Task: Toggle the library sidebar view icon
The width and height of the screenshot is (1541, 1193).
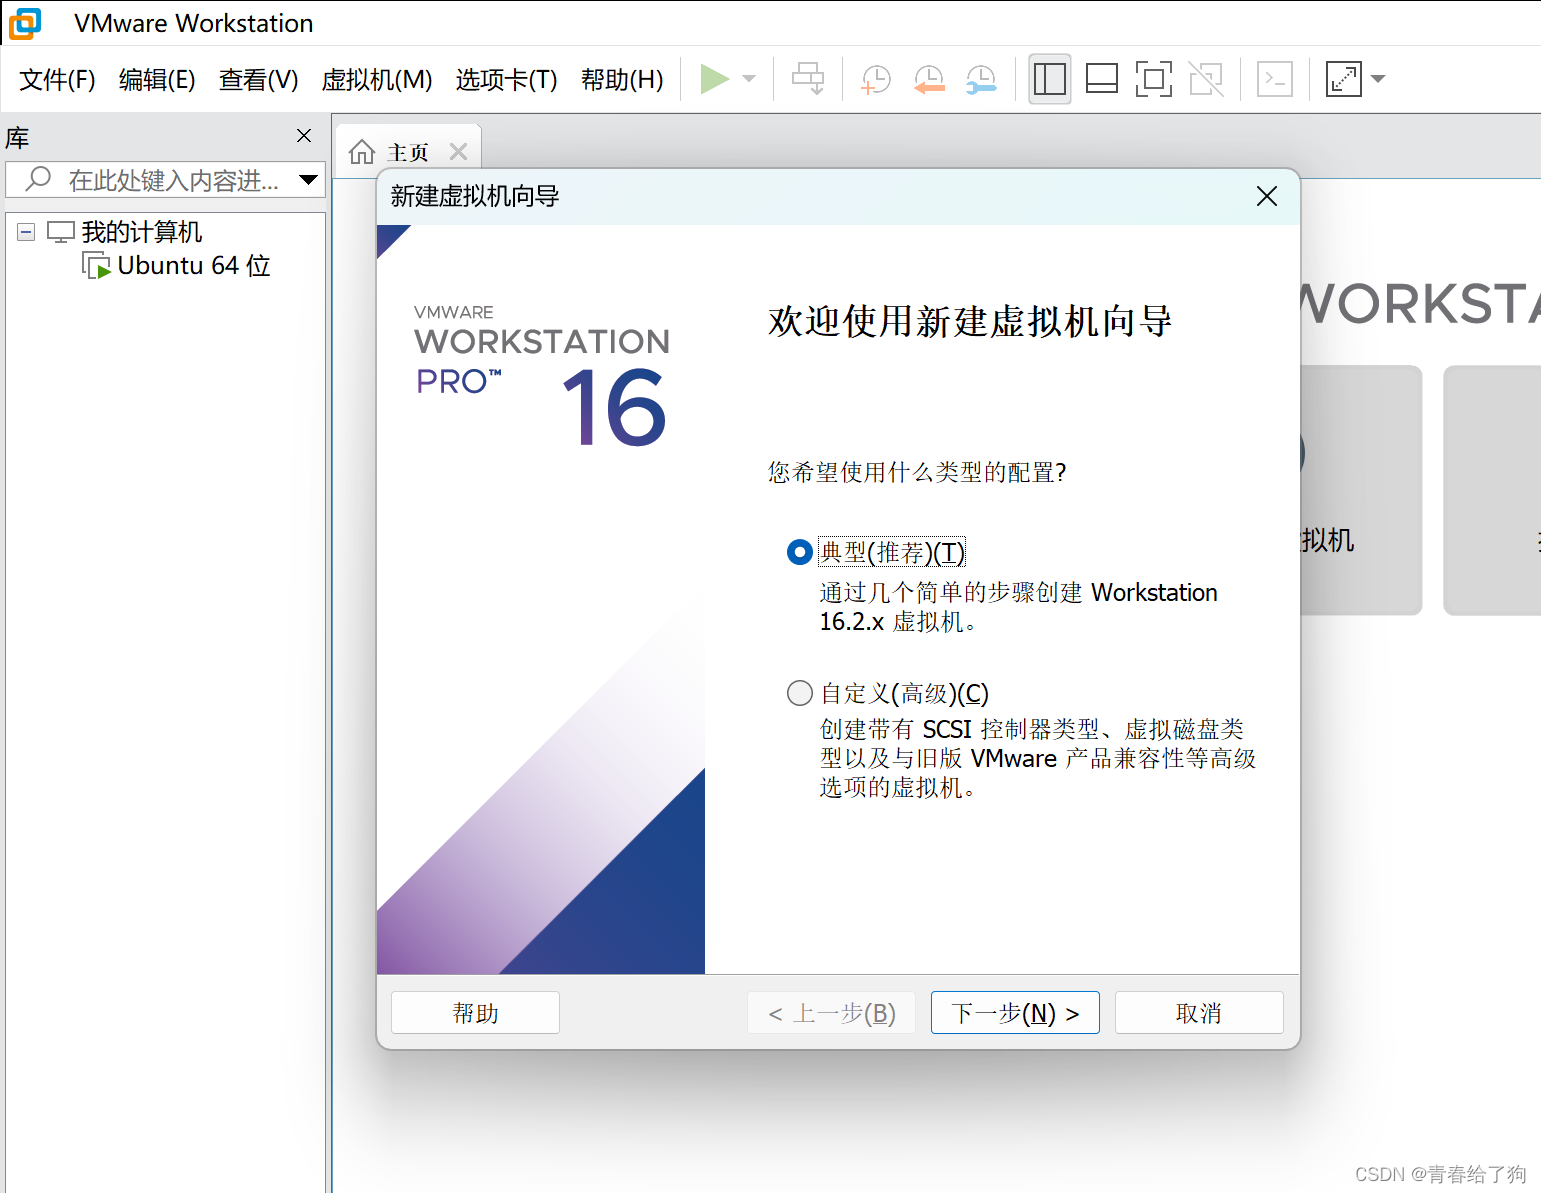Action: tap(1050, 79)
